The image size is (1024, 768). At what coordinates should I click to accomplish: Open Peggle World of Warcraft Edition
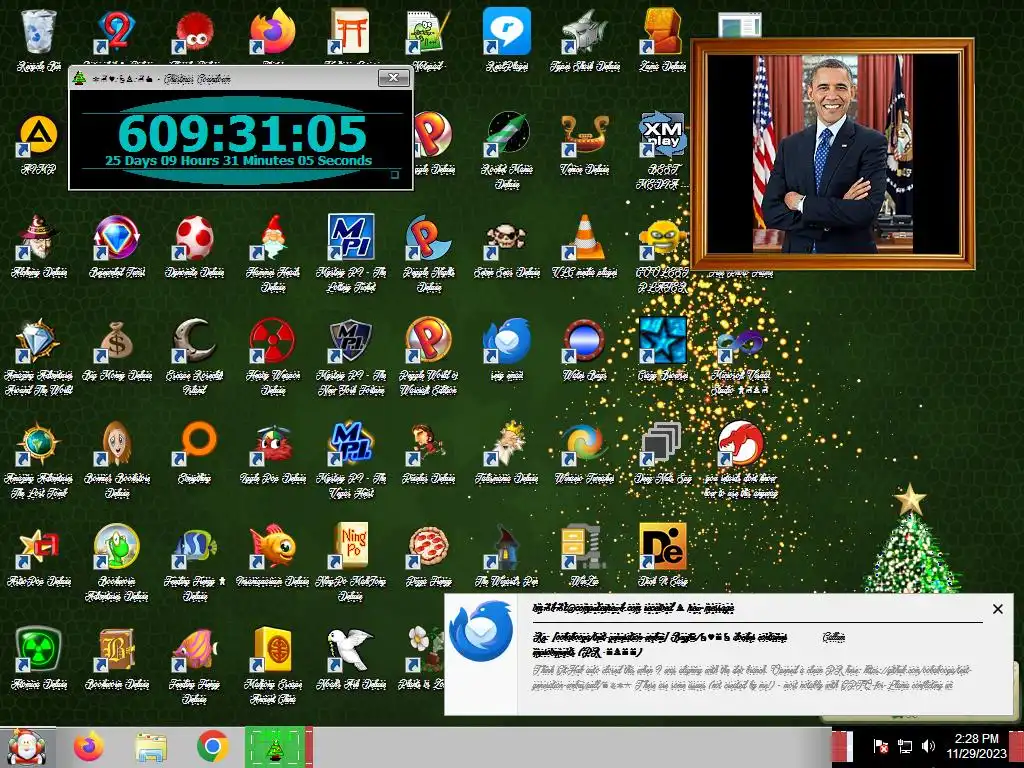point(428,341)
